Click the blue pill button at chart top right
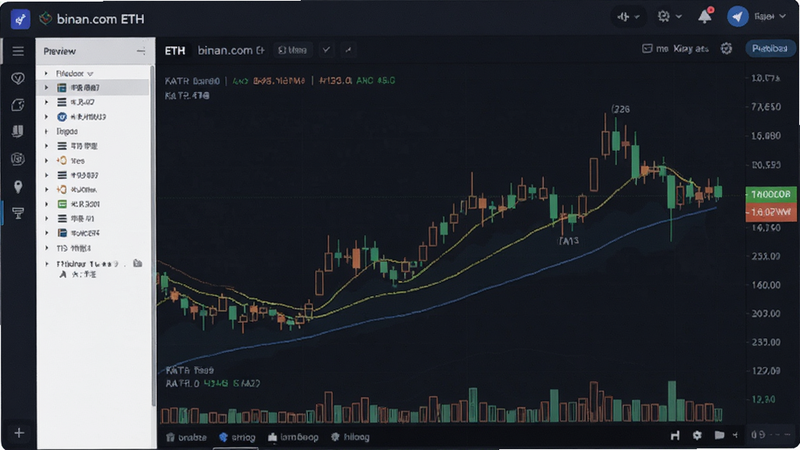Screen dimensions: 800x450 pyautogui.click(x=769, y=48)
